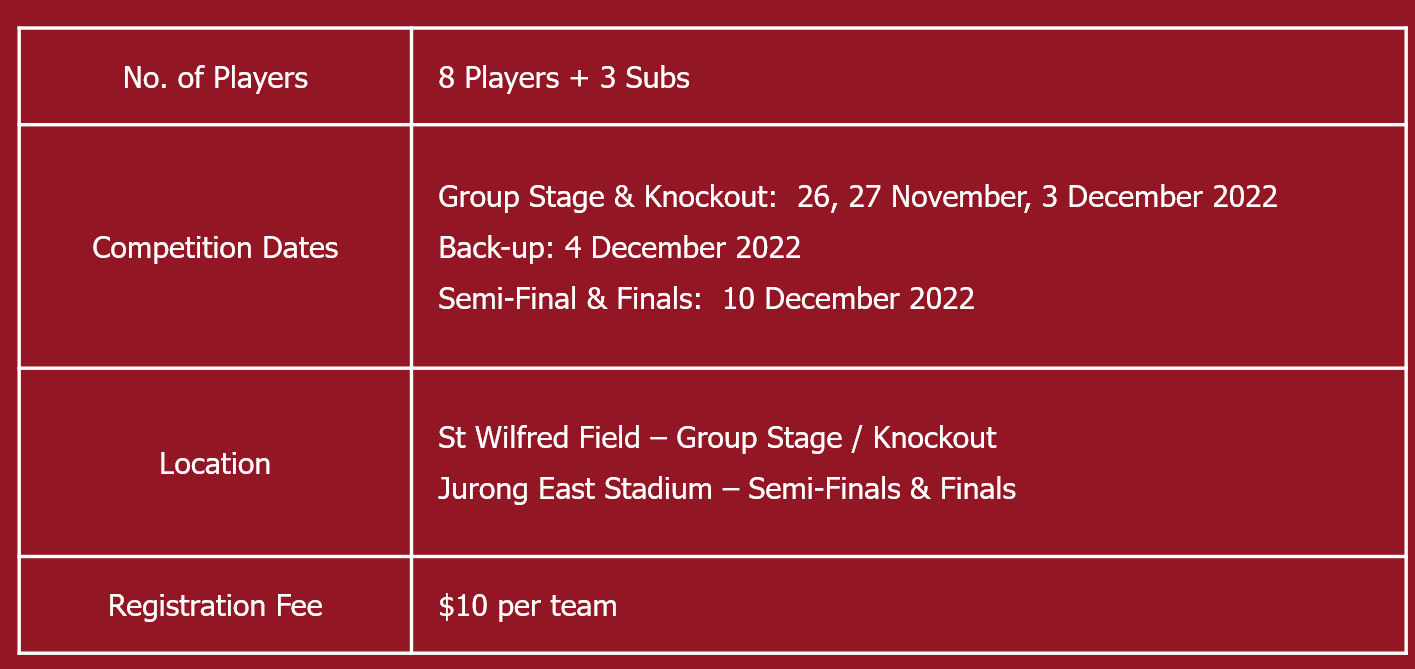Select the '8 Players + 3 Subs' text

point(564,78)
